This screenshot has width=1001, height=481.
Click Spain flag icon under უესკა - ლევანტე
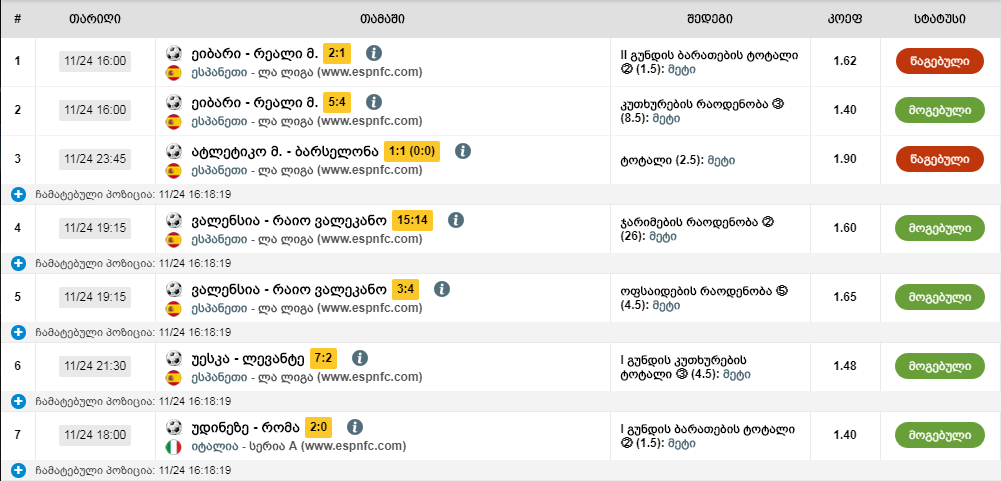(x=173, y=377)
